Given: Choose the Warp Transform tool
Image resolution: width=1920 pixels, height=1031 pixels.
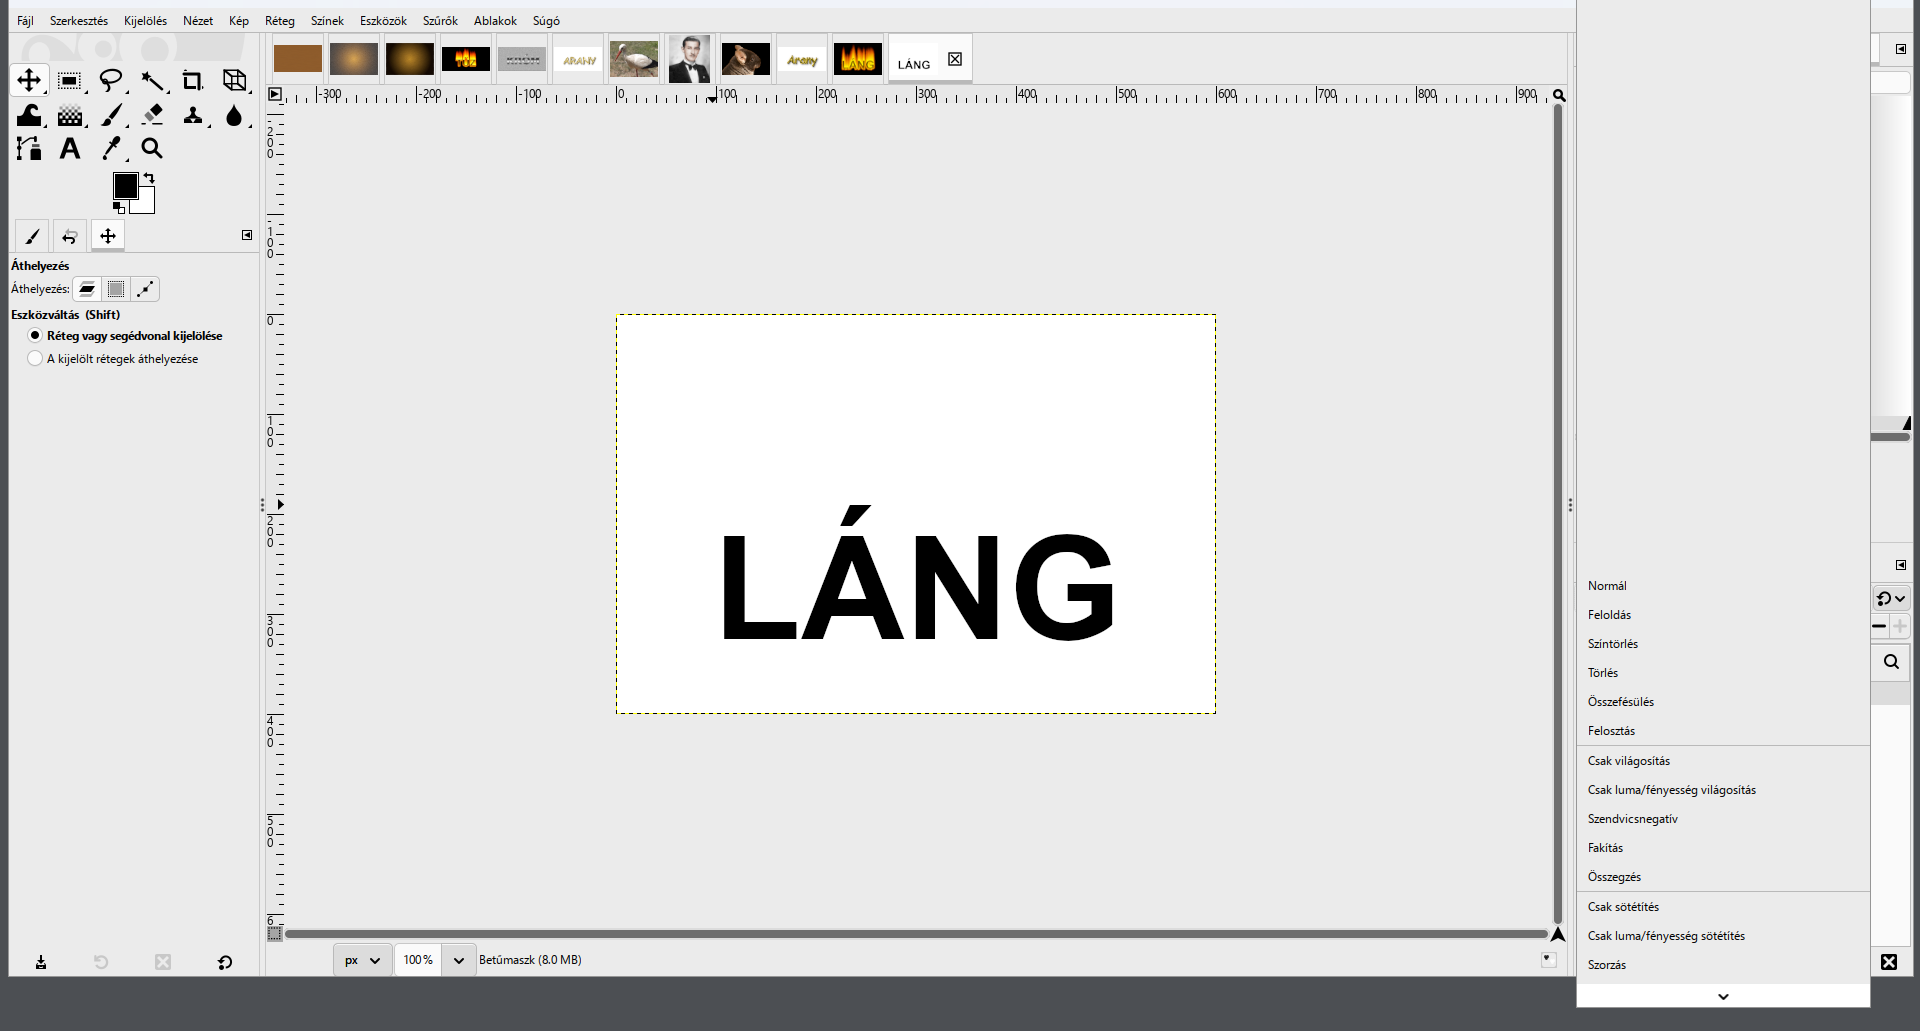Looking at the screenshot, I should [x=29, y=116].
